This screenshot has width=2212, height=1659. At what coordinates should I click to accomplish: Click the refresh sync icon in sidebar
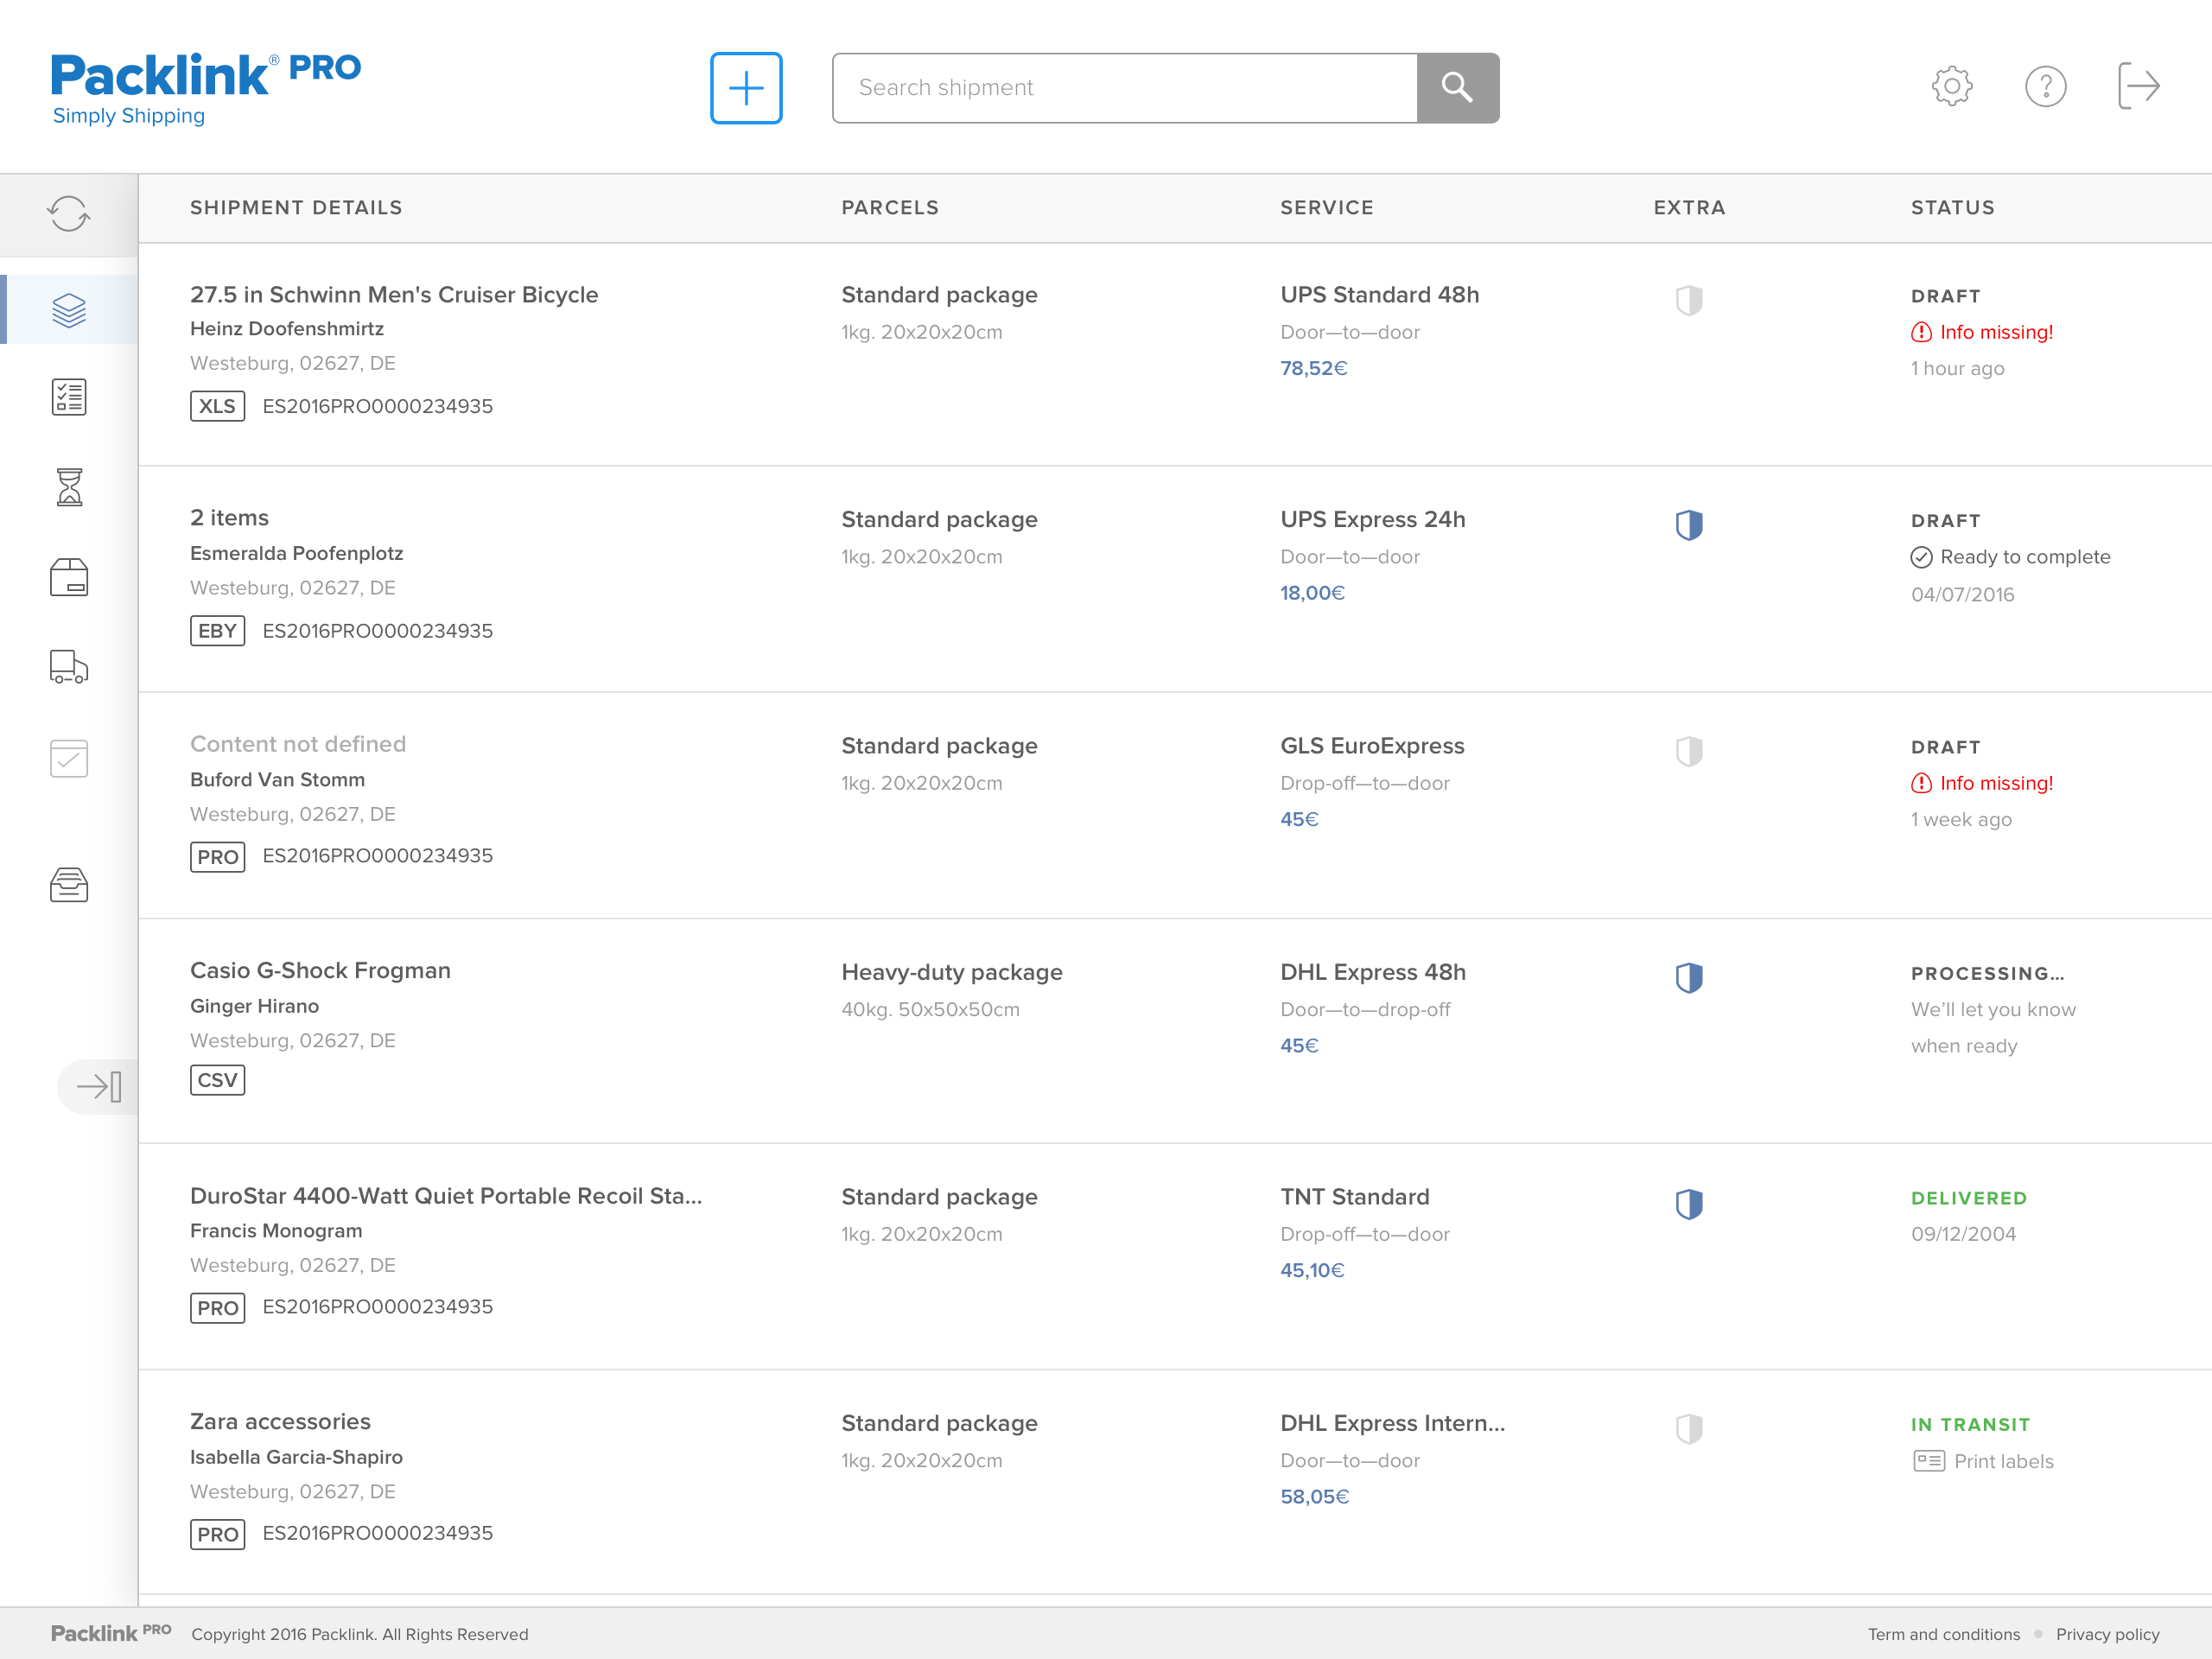68,213
